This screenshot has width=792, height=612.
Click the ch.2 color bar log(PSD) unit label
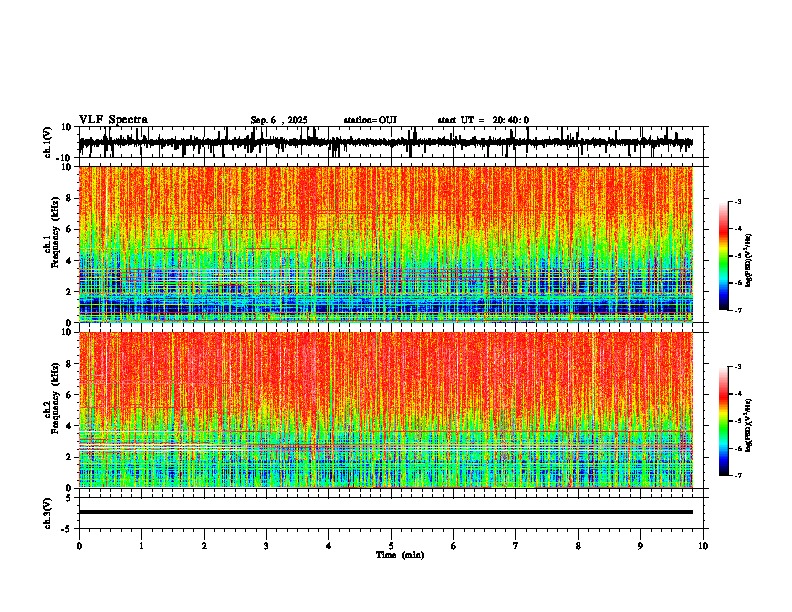(x=749, y=426)
